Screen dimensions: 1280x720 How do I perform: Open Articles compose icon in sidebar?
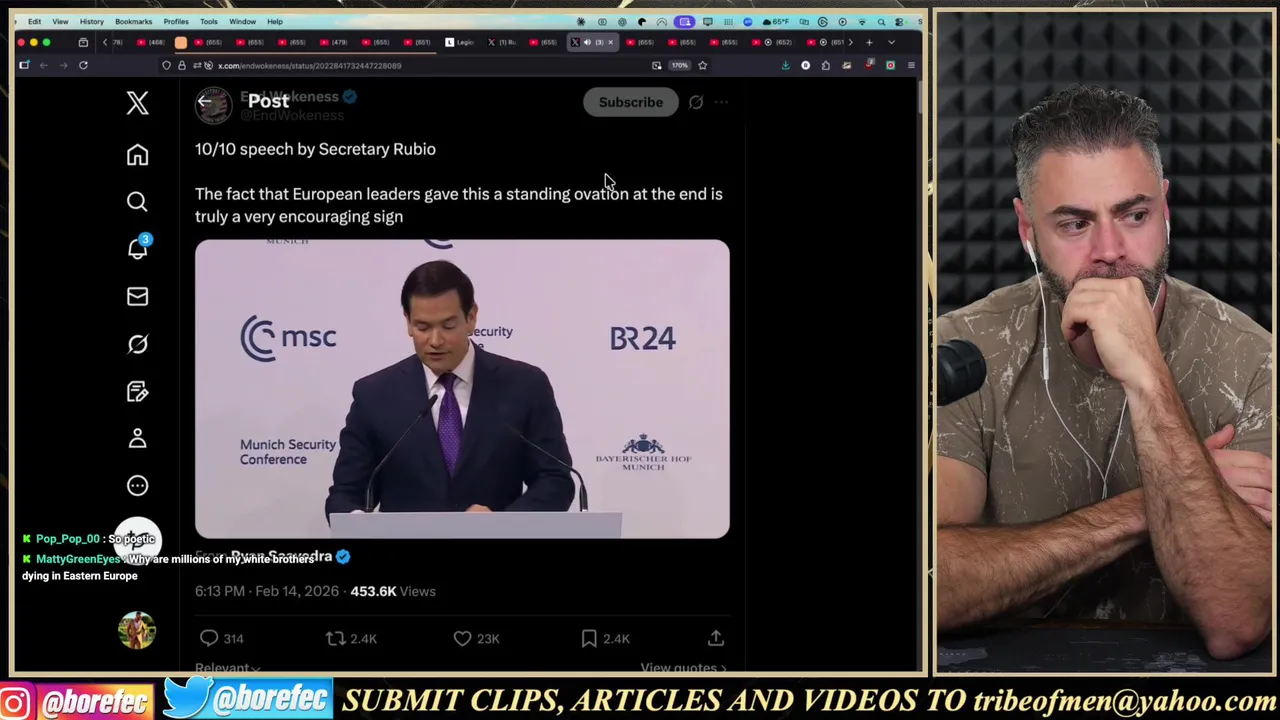[x=137, y=391]
